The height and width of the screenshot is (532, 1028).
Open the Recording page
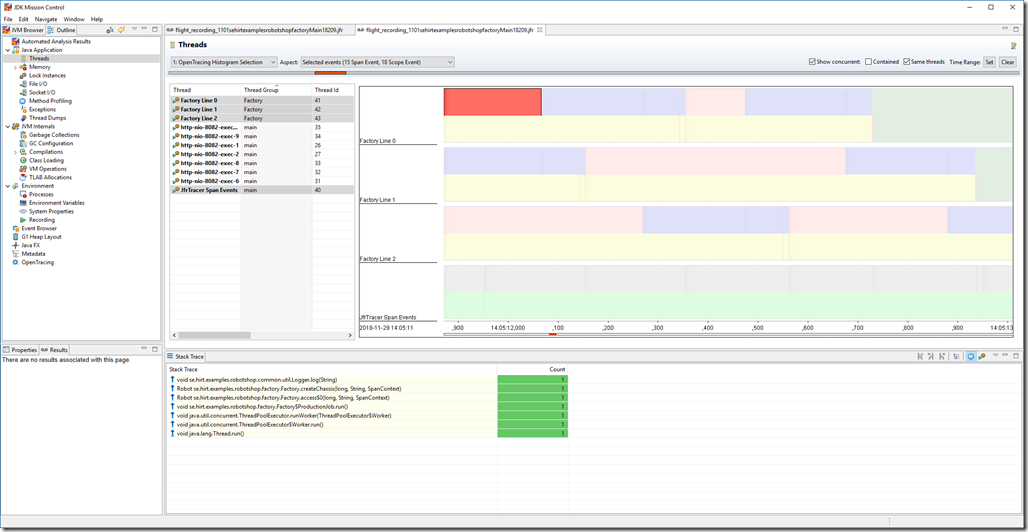(41, 220)
